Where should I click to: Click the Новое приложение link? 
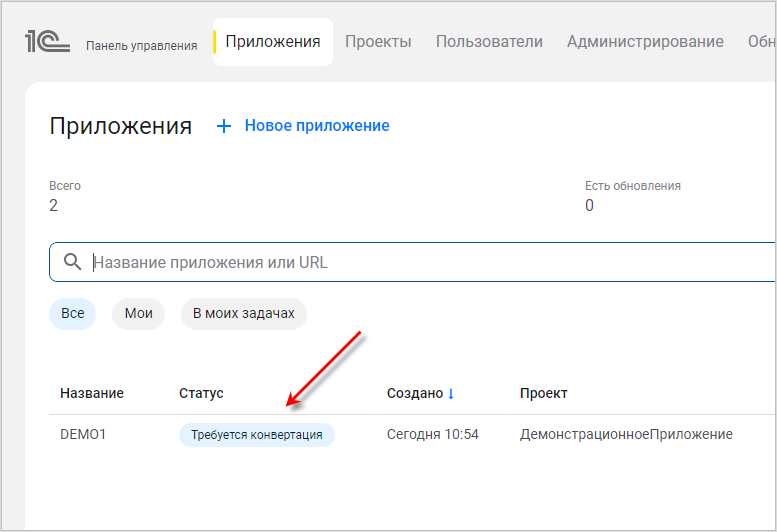317,126
